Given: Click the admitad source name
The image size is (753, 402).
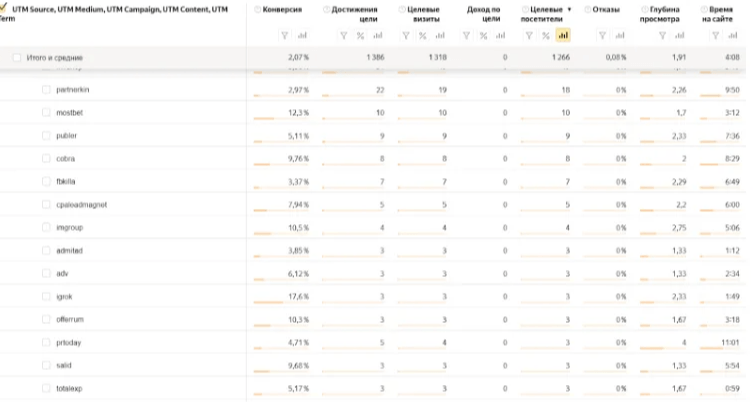Looking at the screenshot, I should coord(68,250).
